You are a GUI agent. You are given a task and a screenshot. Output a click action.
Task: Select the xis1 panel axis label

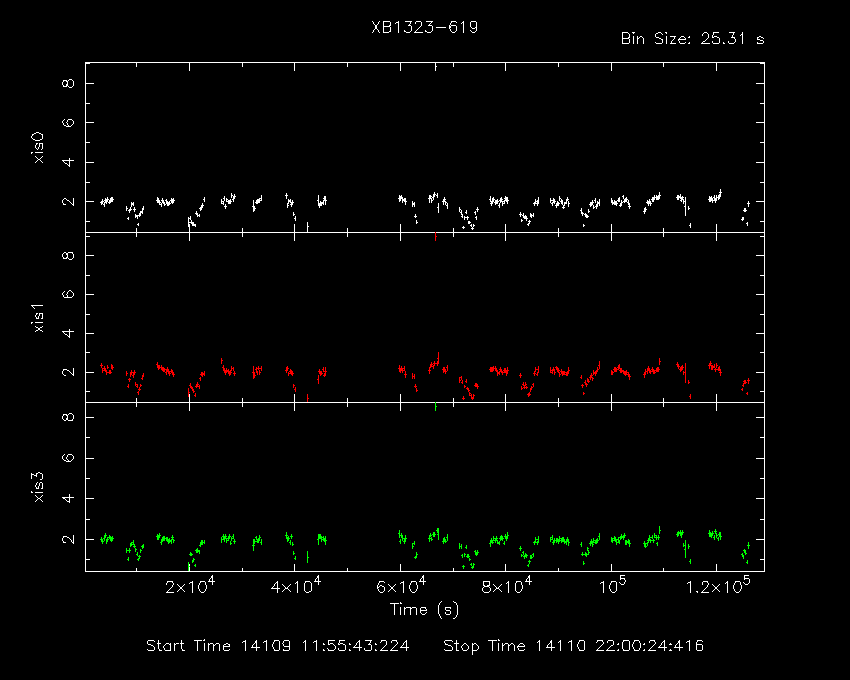38,318
